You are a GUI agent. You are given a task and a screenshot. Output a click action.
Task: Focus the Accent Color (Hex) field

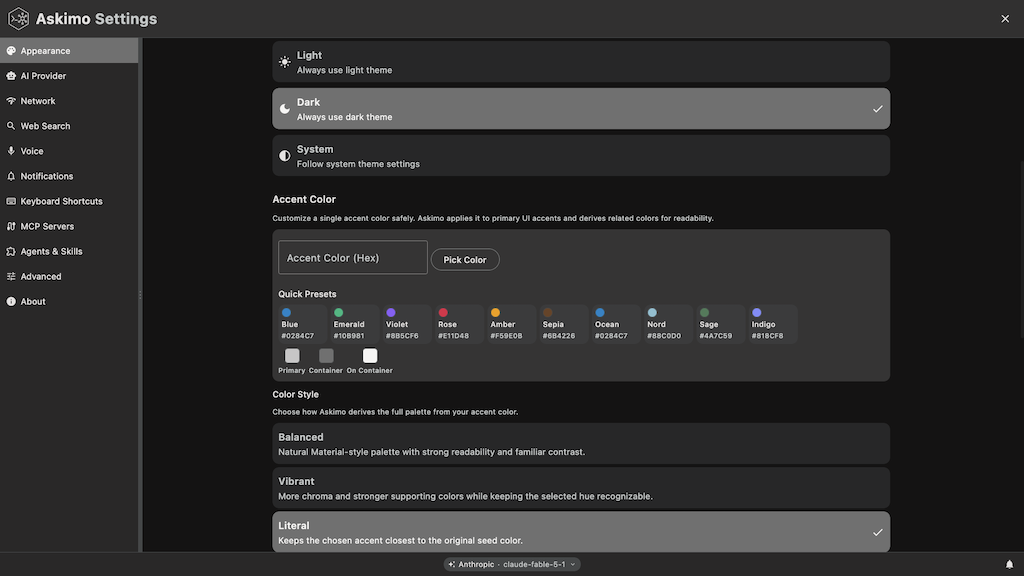coord(353,257)
